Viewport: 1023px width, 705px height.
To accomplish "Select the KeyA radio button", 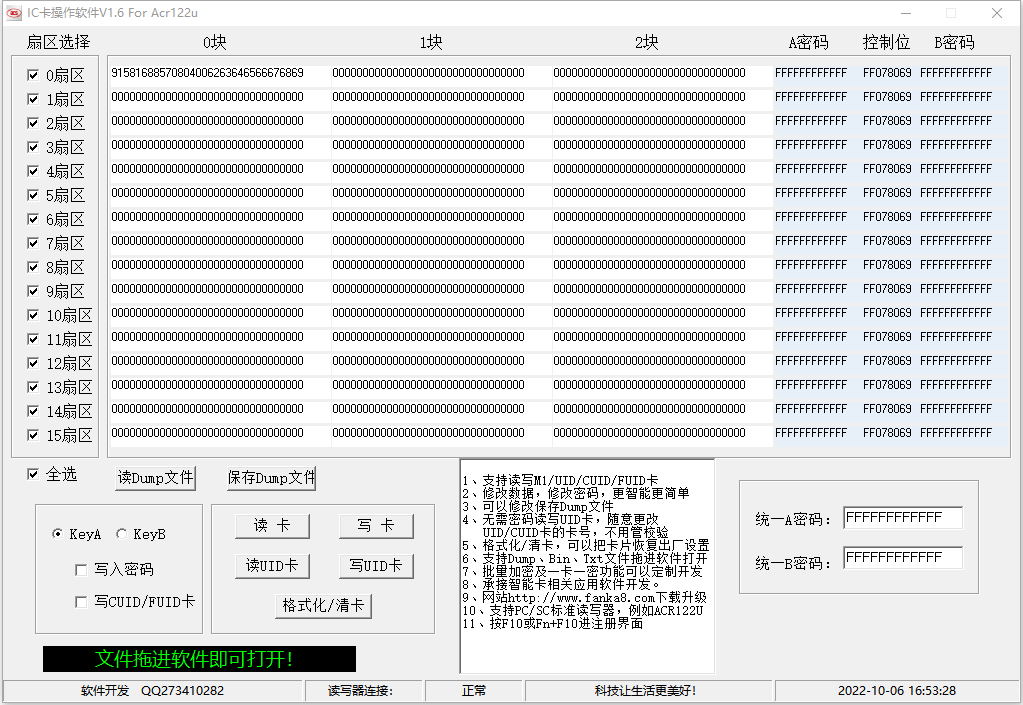I will point(57,534).
